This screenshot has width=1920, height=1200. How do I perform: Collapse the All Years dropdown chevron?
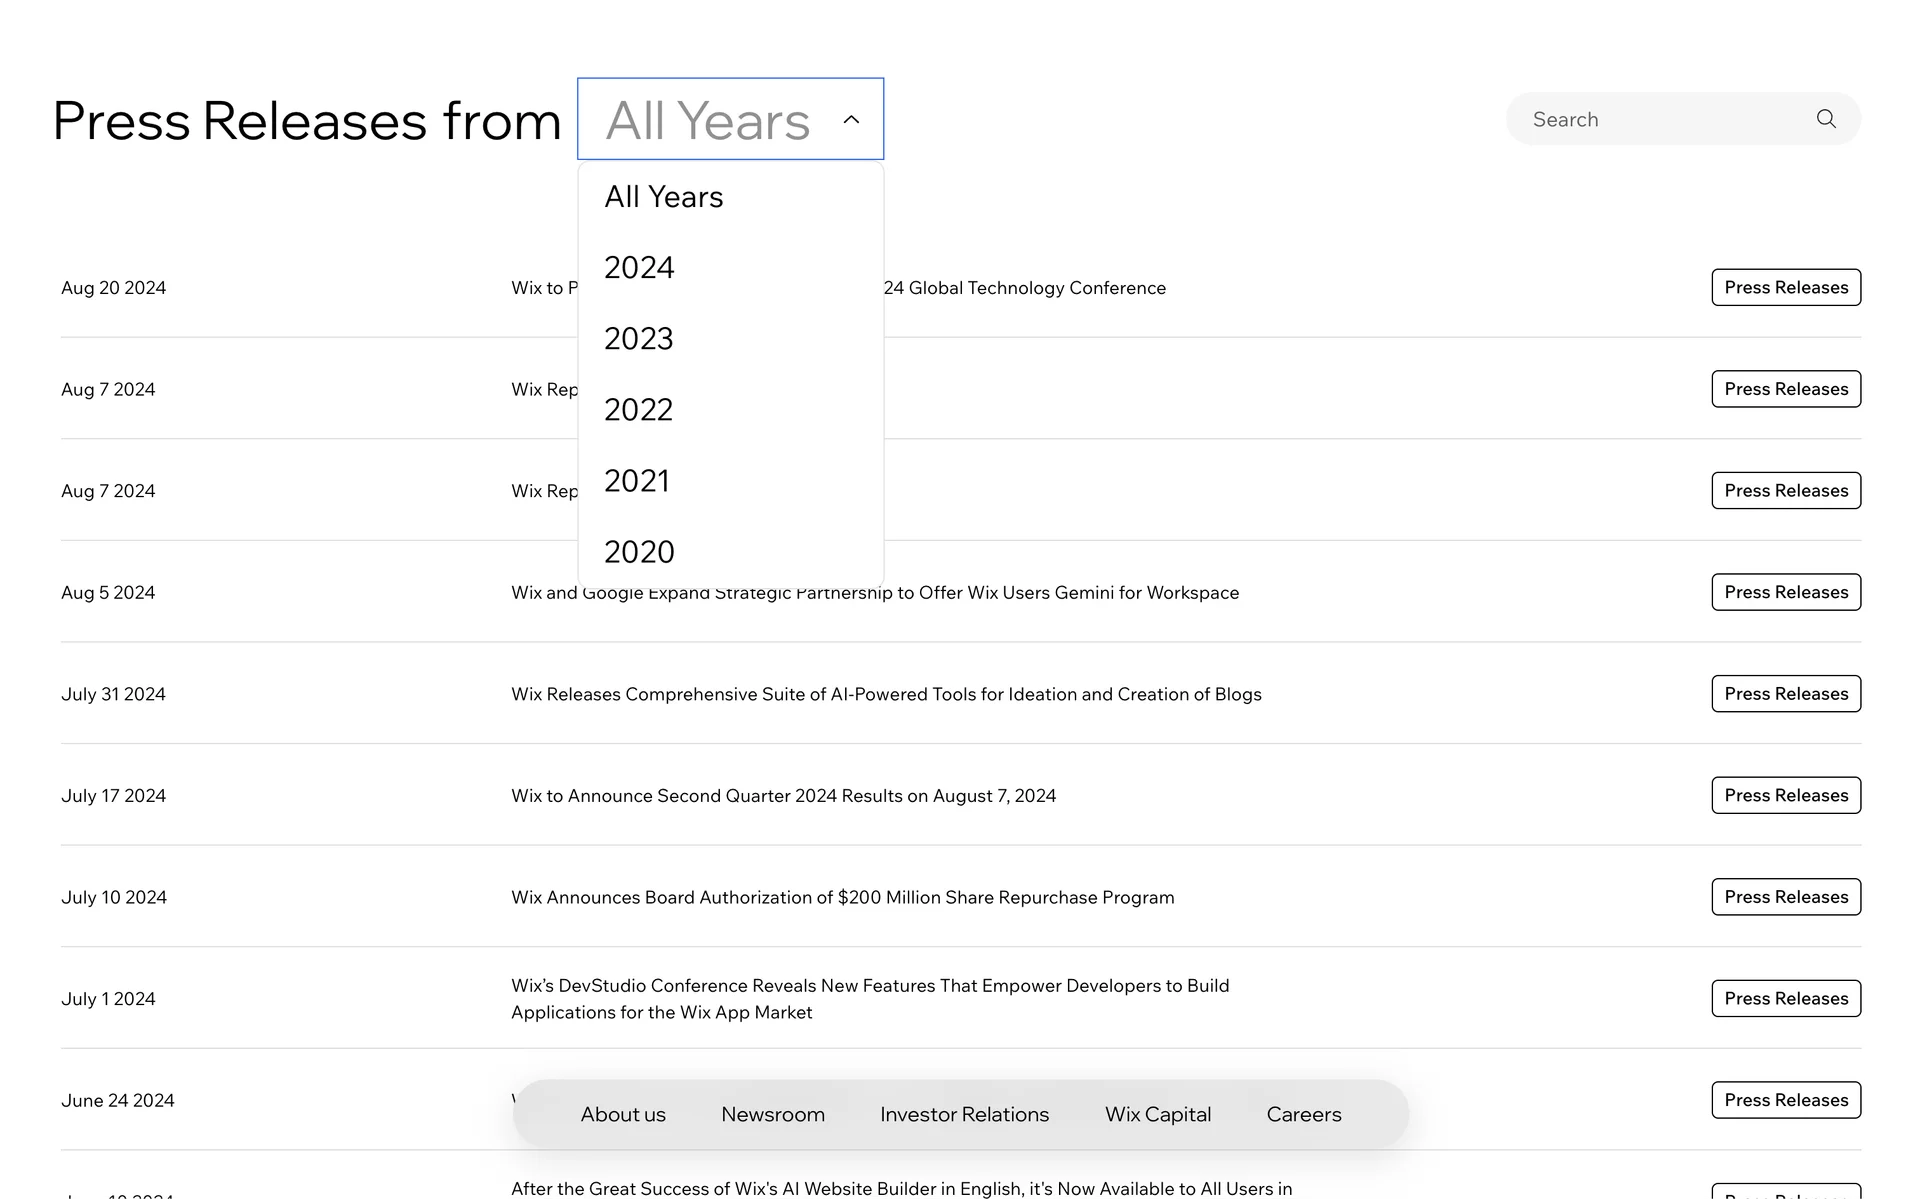tap(851, 120)
